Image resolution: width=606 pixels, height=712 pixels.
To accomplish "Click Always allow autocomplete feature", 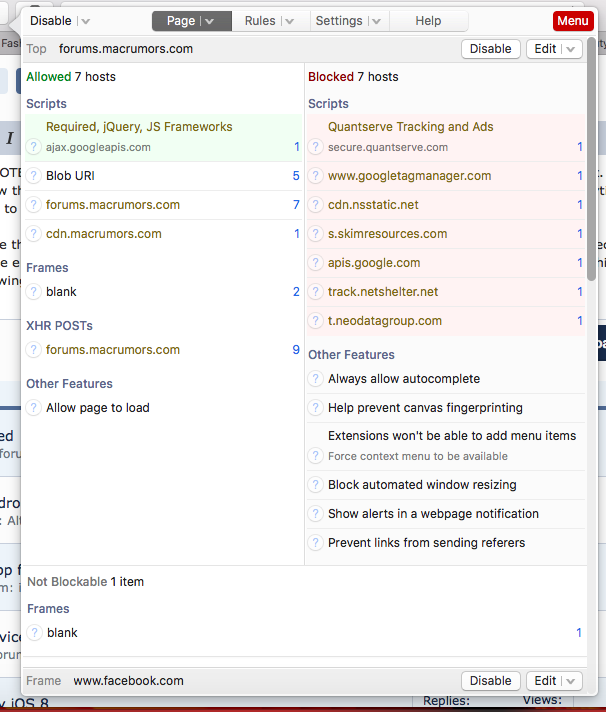I will pyautogui.click(x=446, y=379).
